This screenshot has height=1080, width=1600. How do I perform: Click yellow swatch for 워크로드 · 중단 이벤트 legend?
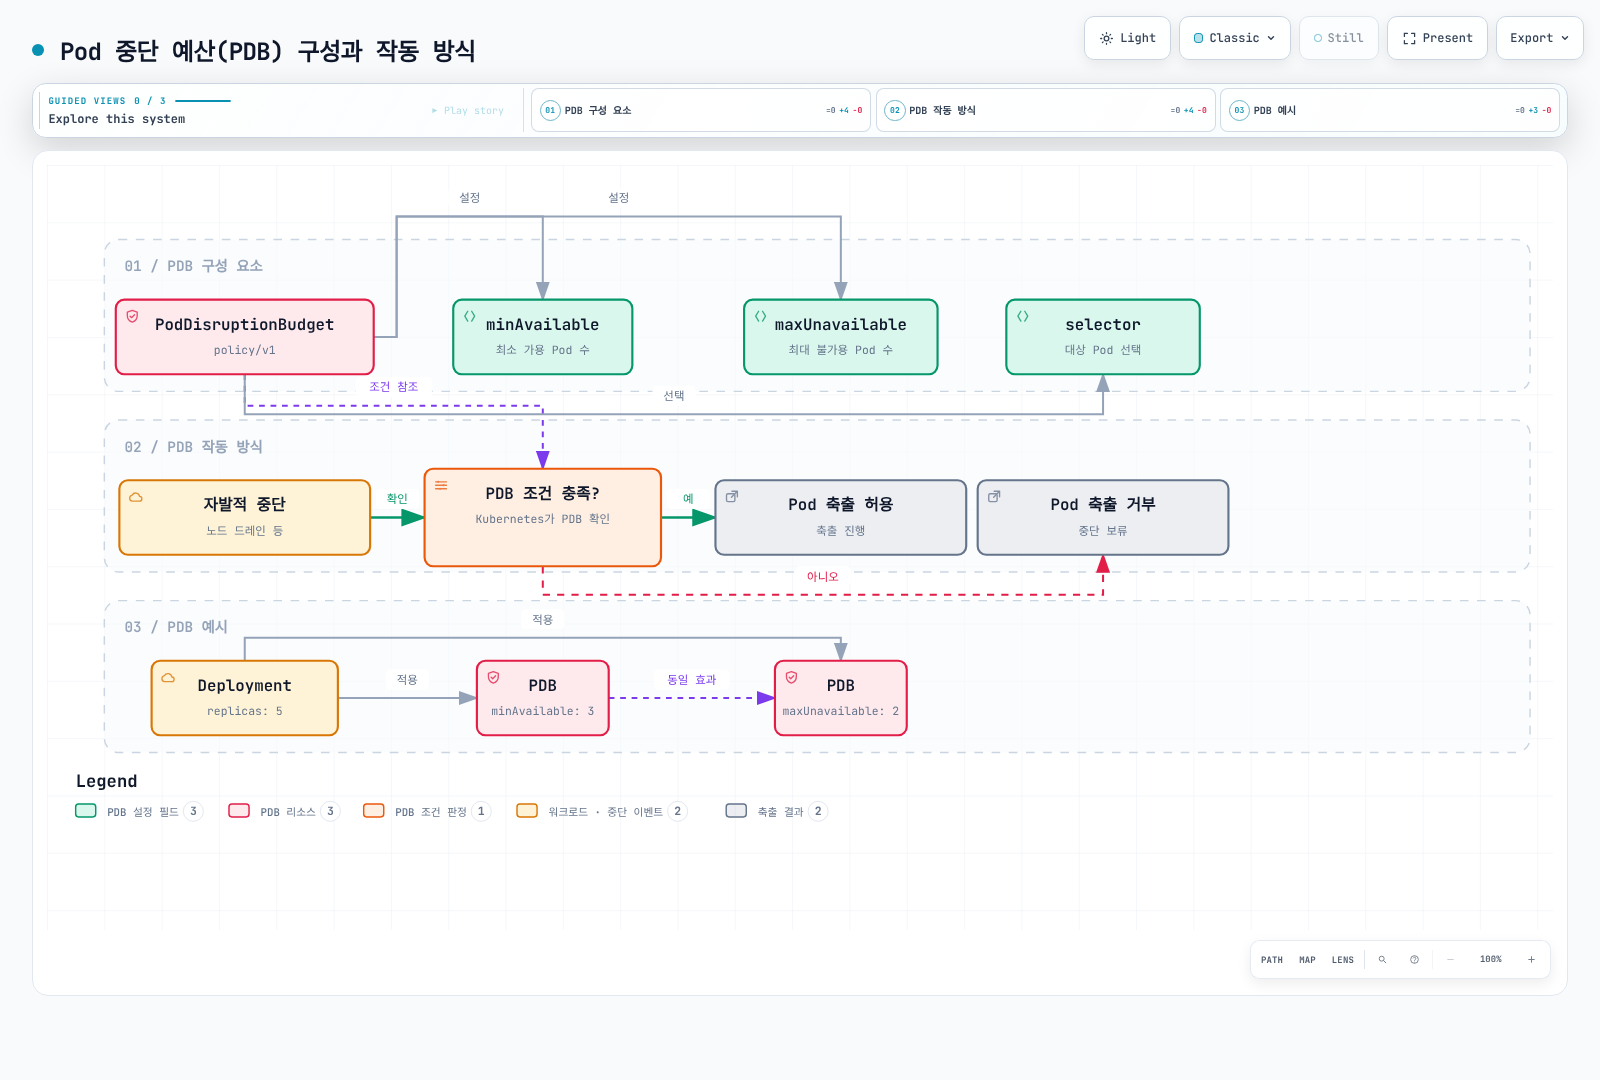(x=527, y=811)
